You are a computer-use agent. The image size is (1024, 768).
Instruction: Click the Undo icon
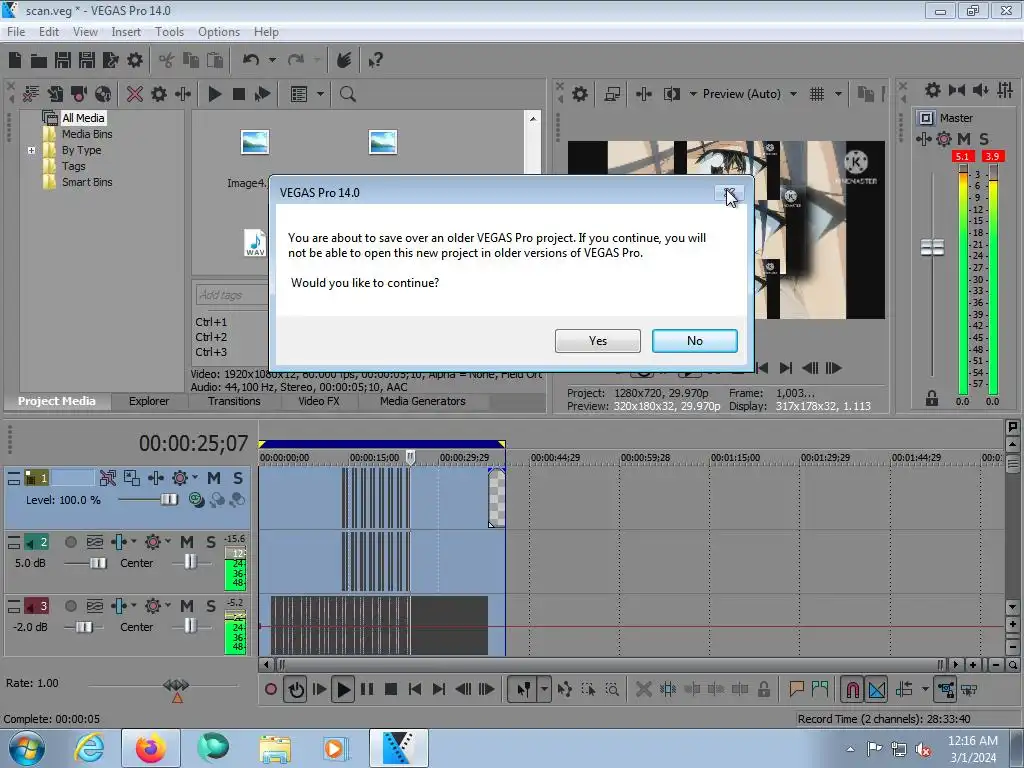(251, 61)
